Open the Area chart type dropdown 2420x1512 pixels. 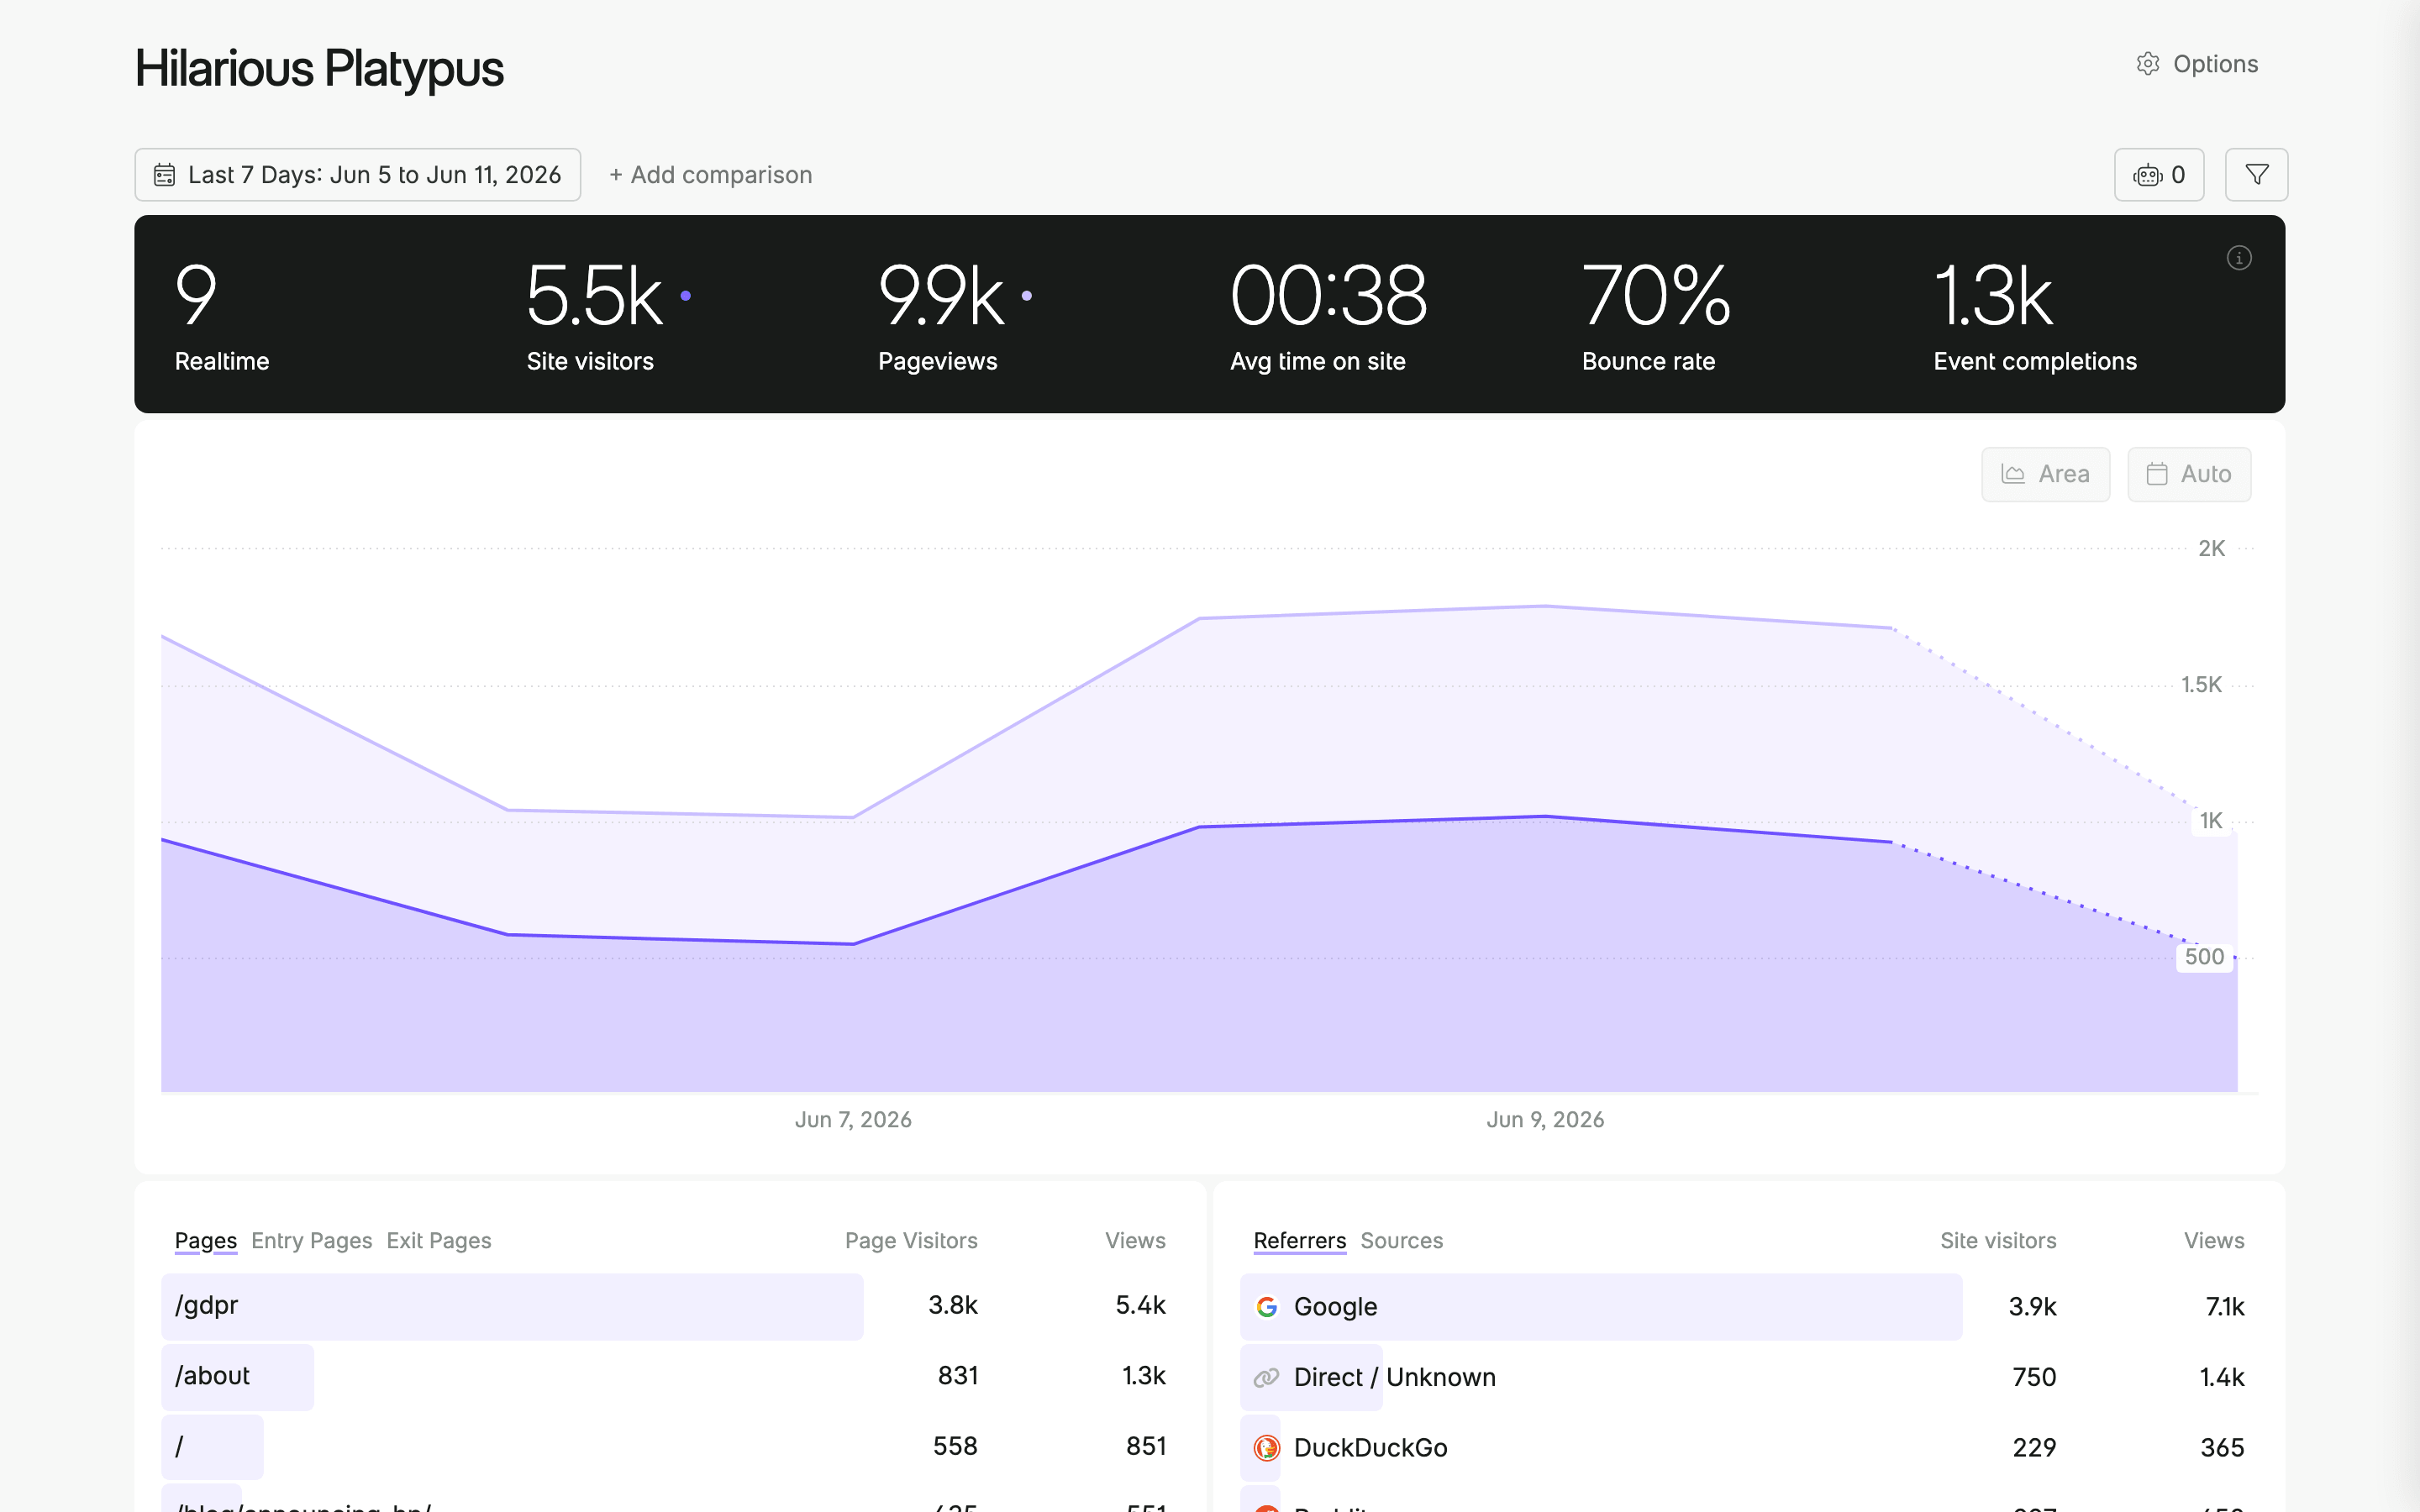tap(2045, 474)
